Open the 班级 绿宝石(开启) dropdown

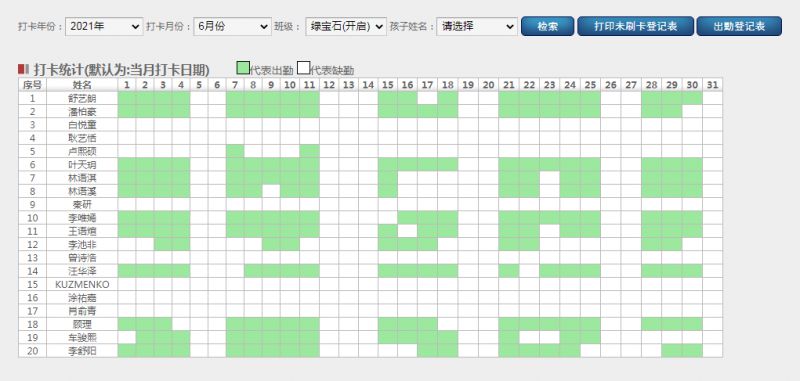pyautogui.click(x=346, y=27)
